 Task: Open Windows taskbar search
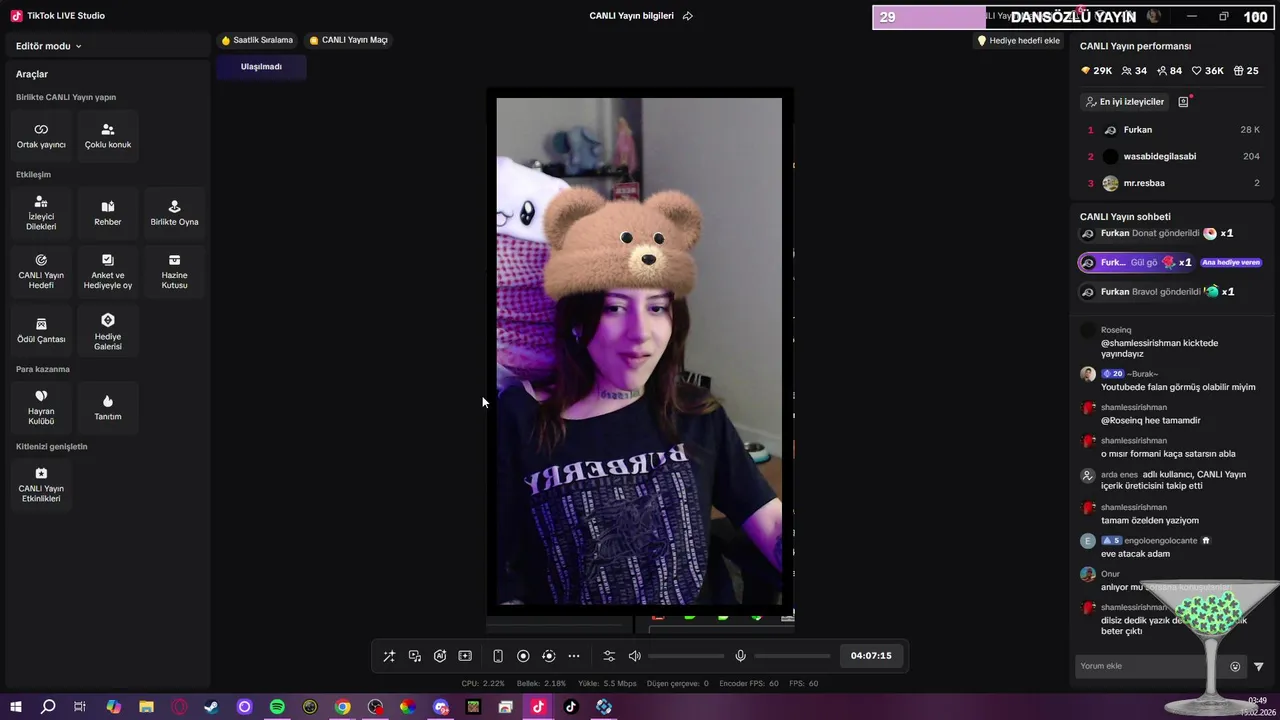[48, 707]
